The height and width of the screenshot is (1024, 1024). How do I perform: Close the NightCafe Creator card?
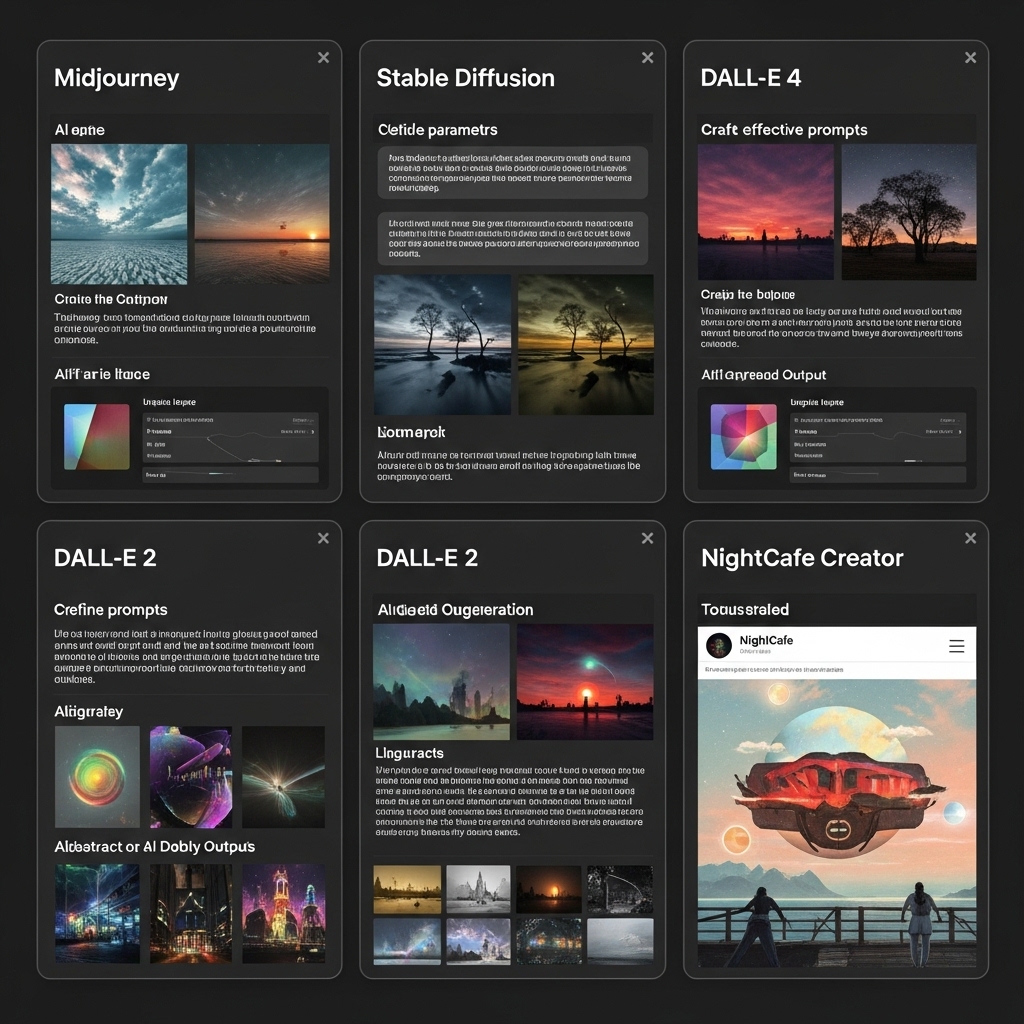pos(970,538)
